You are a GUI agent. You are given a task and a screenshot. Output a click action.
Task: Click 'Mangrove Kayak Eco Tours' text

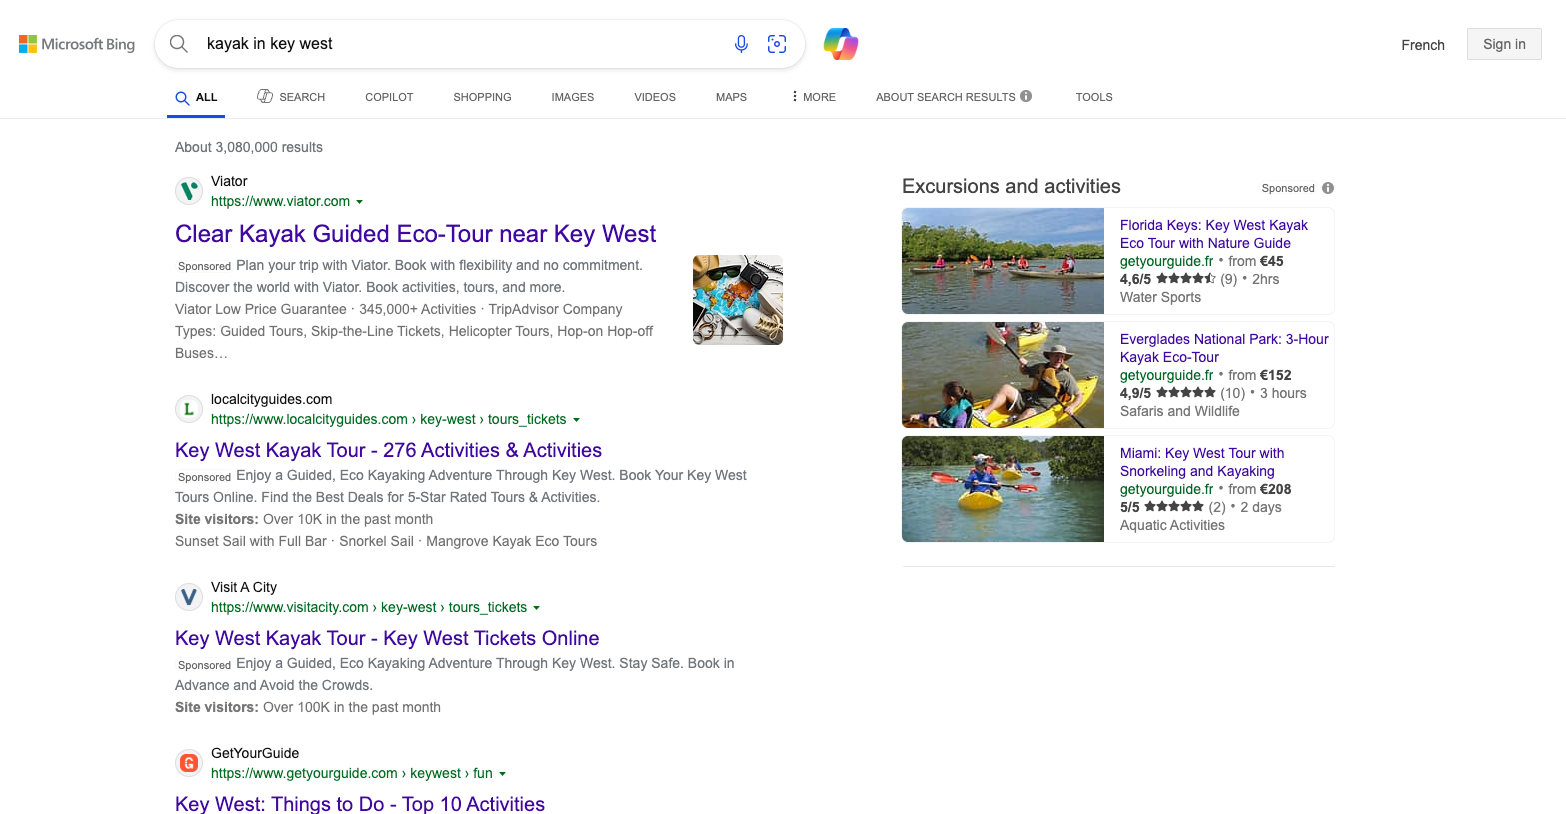(x=511, y=541)
